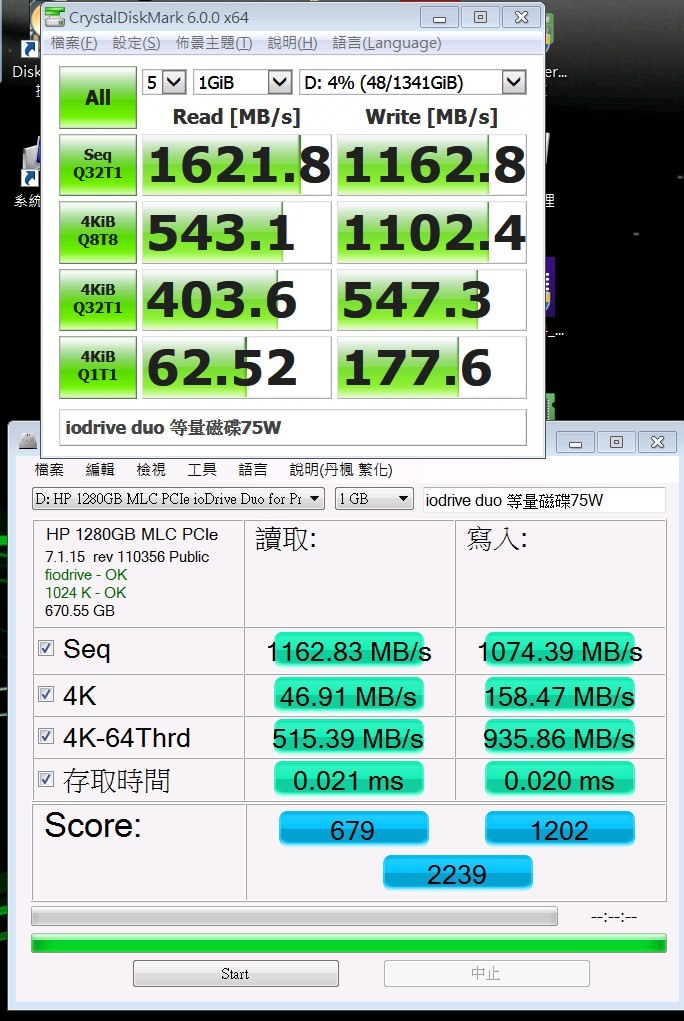Image resolution: width=684 pixels, height=1021 pixels.
Task: Toggle the 4K test checkbox
Action: click(46, 694)
